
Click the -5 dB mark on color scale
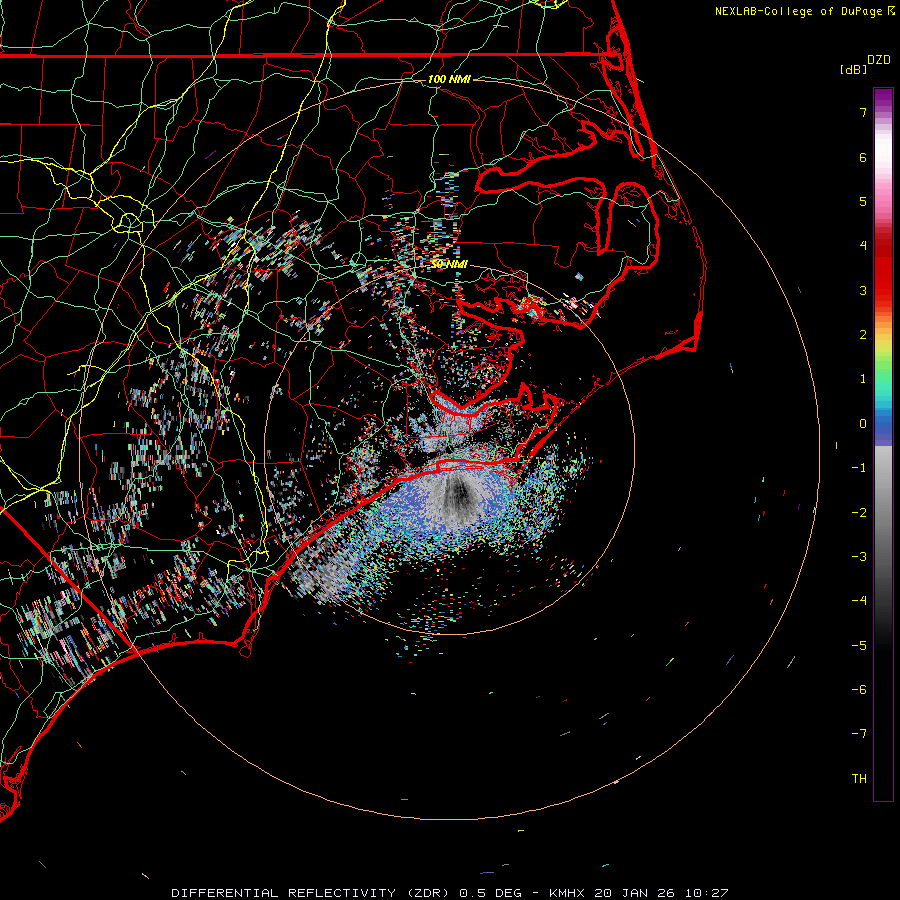pos(859,646)
